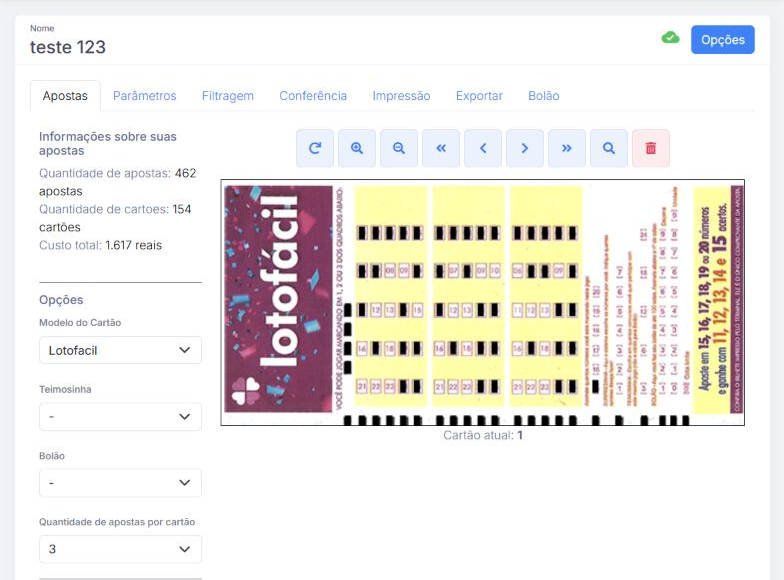This screenshot has width=784, height=580.
Task: Zoom in on the card image
Action: click(357, 148)
